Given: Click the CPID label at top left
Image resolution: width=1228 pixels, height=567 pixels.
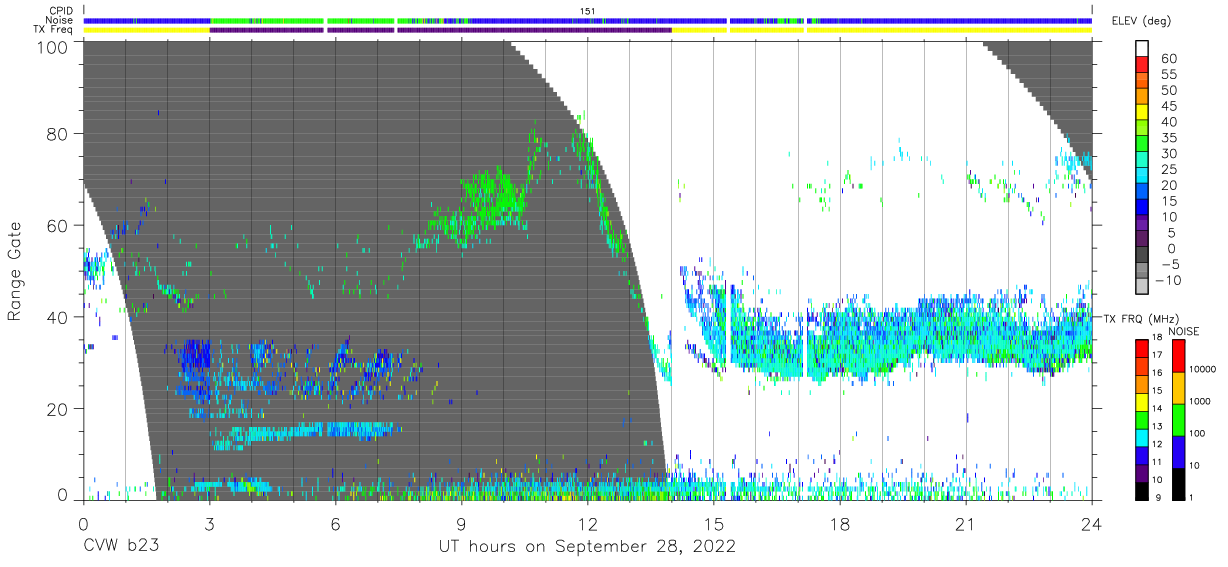Looking at the screenshot, I should click(59, 11).
